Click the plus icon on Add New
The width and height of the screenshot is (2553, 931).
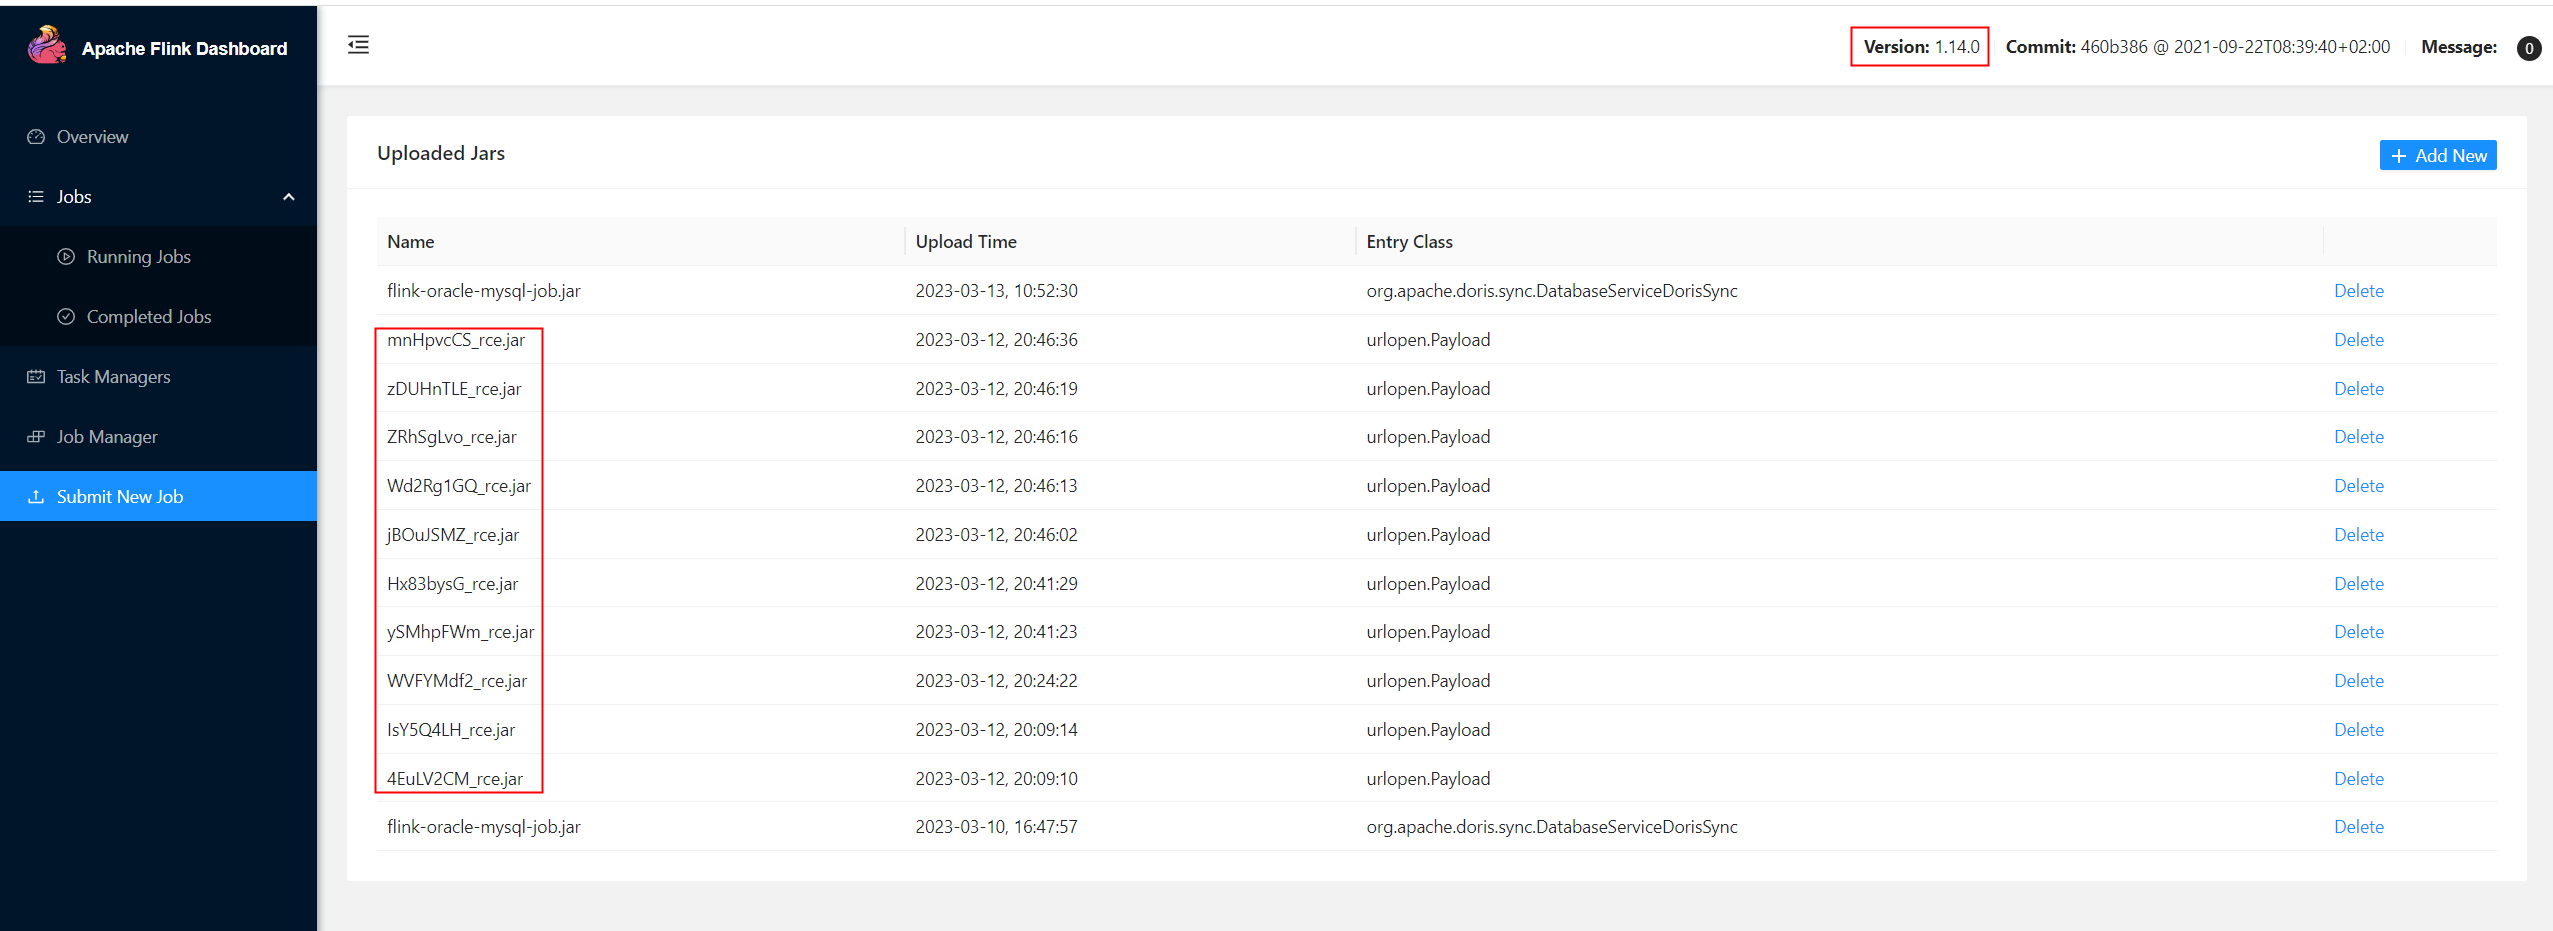click(x=2398, y=156)
